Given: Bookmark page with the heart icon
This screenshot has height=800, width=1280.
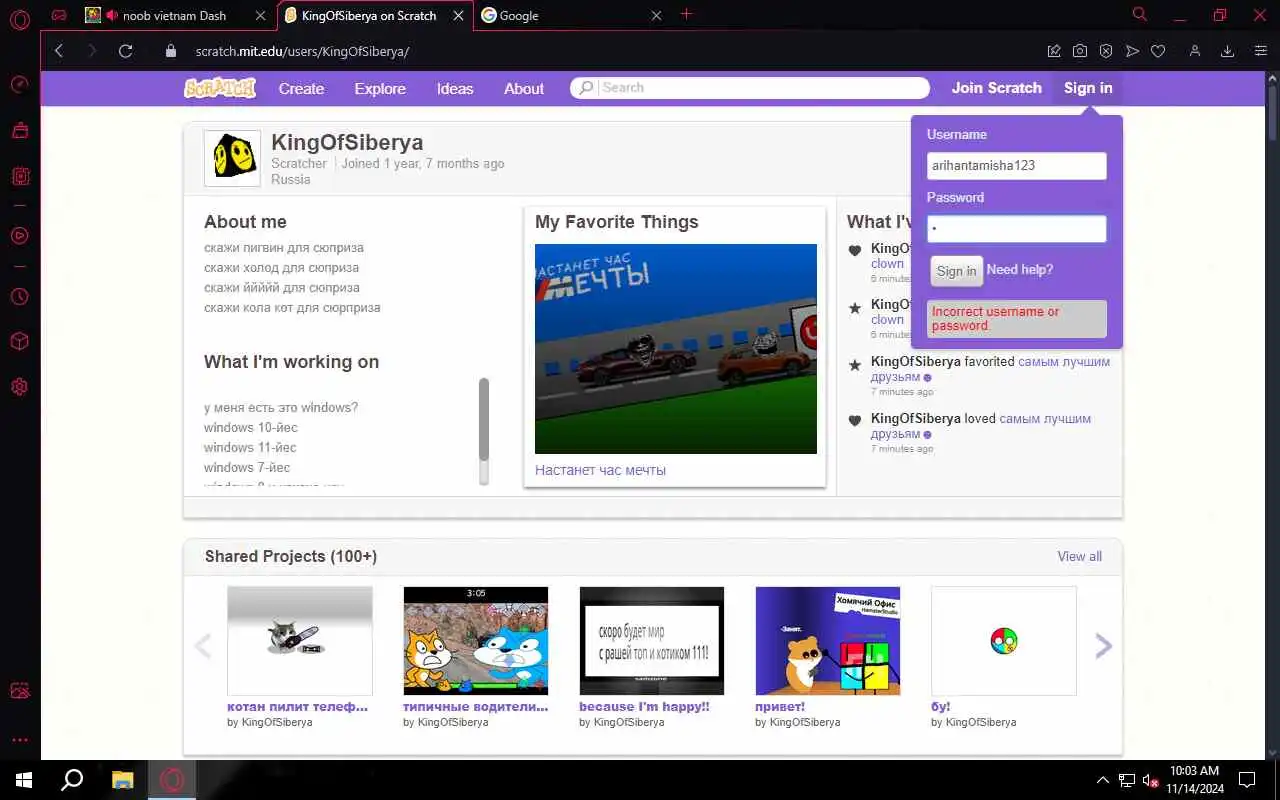Looking at the screenshot, I should point(1158,51).
